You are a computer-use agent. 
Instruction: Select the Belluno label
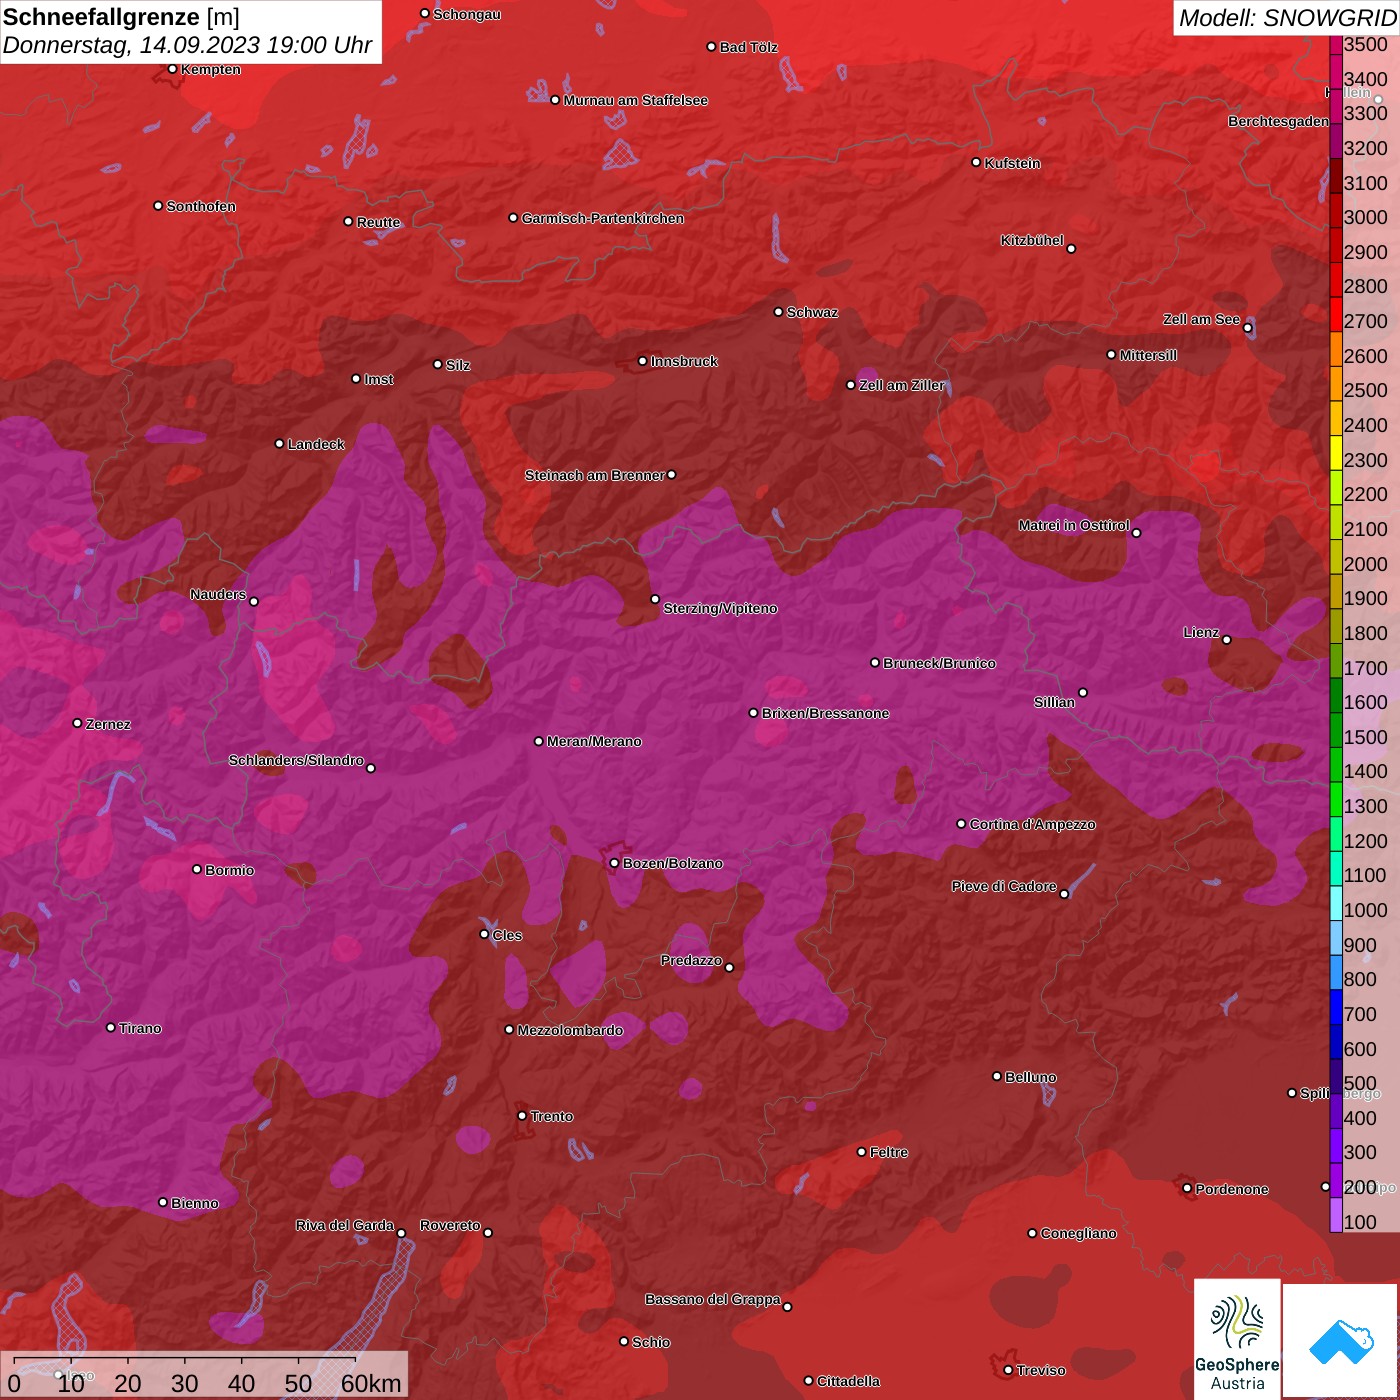coord(1031,1077)
